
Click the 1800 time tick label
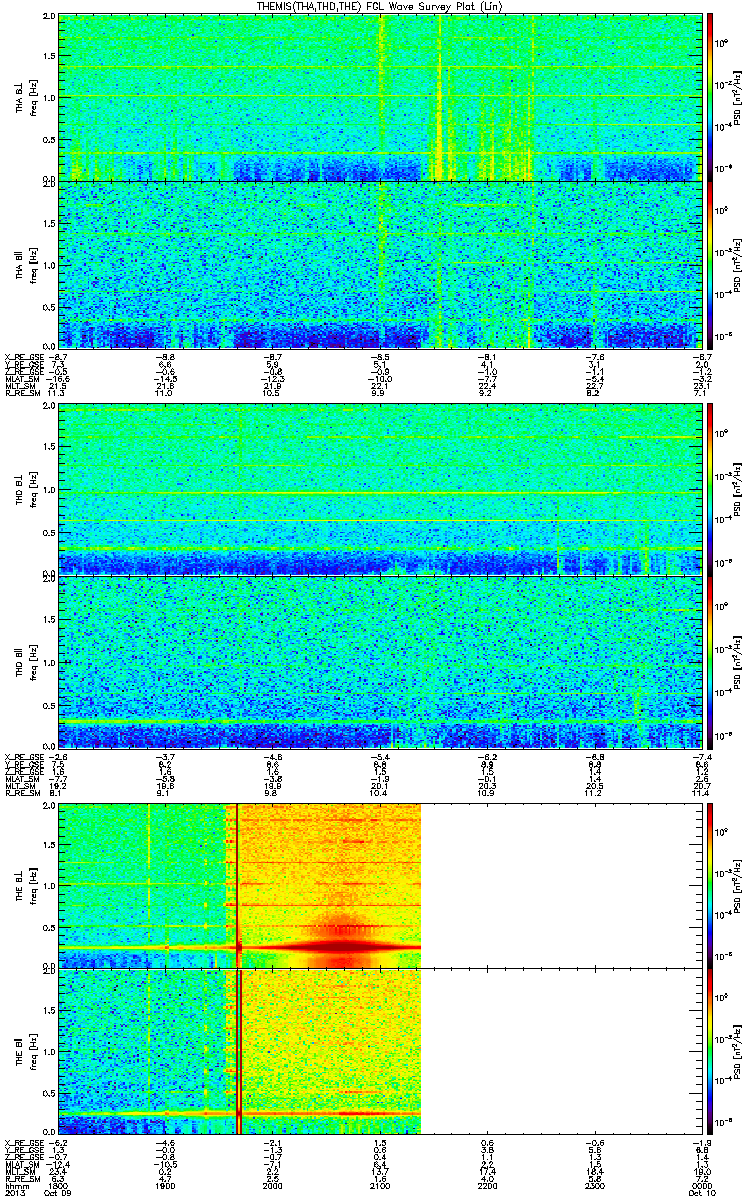point(59,1184)
